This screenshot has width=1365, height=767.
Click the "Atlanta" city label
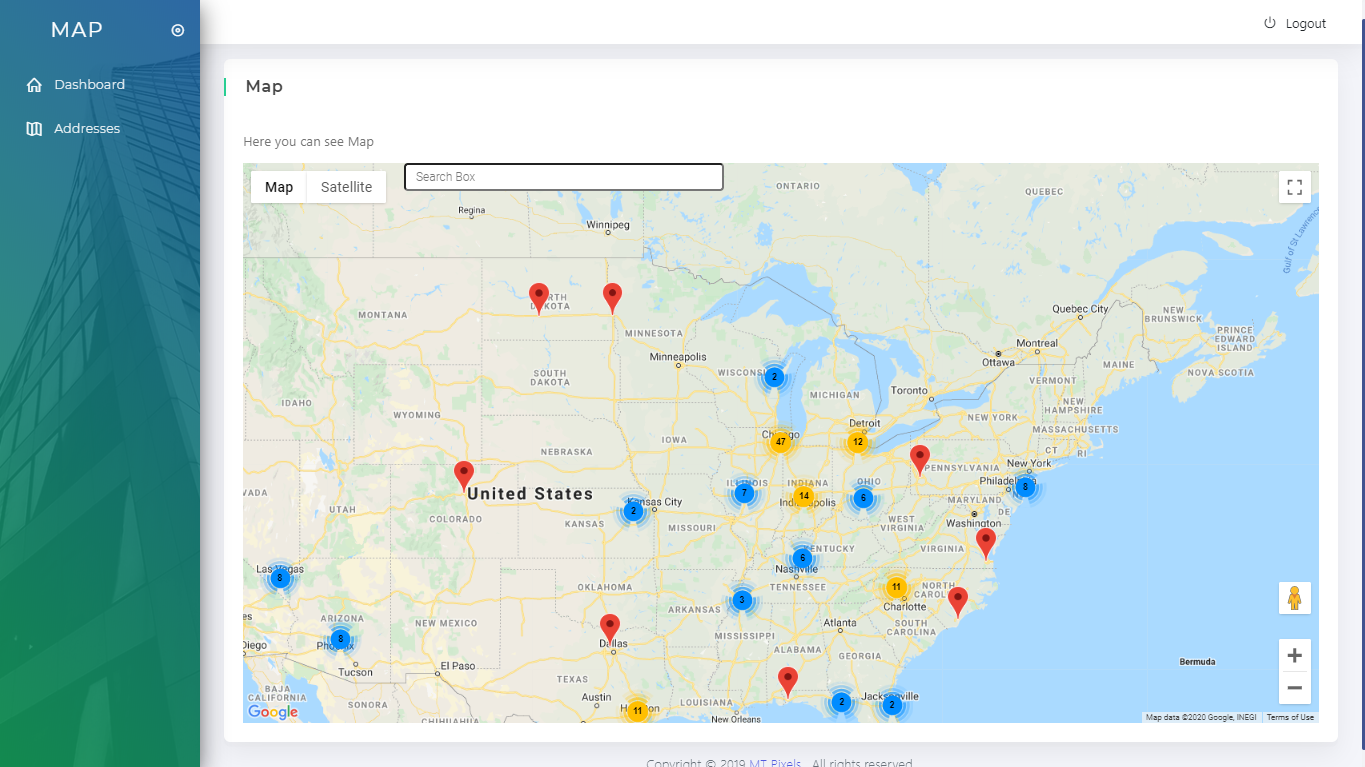tap(840, 622)
